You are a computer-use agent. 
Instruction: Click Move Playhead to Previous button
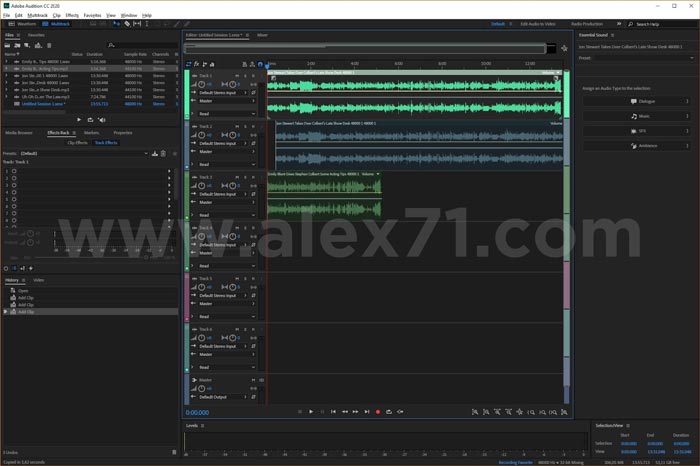(333, 412)
